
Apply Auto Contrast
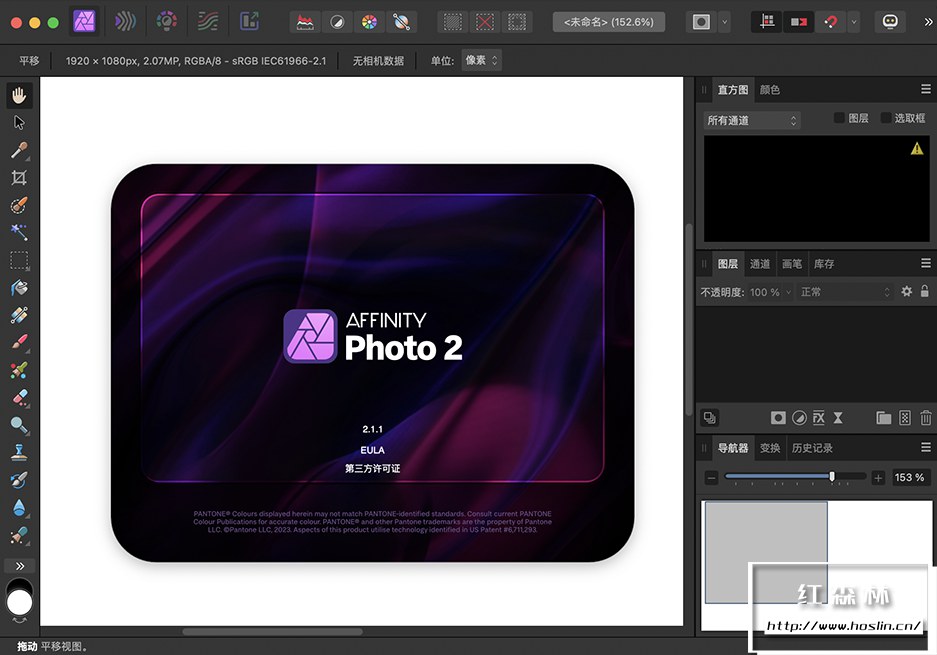coord(337,23)
